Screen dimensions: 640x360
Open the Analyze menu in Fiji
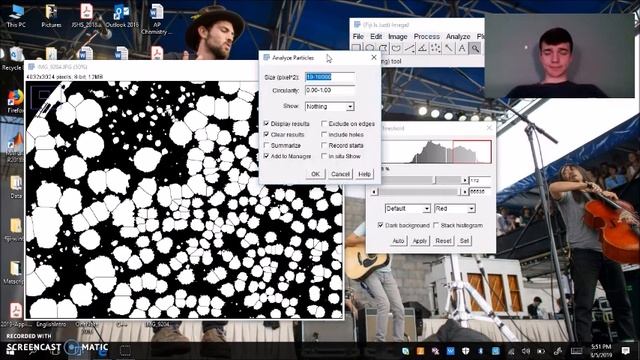[x=458, y=36]
